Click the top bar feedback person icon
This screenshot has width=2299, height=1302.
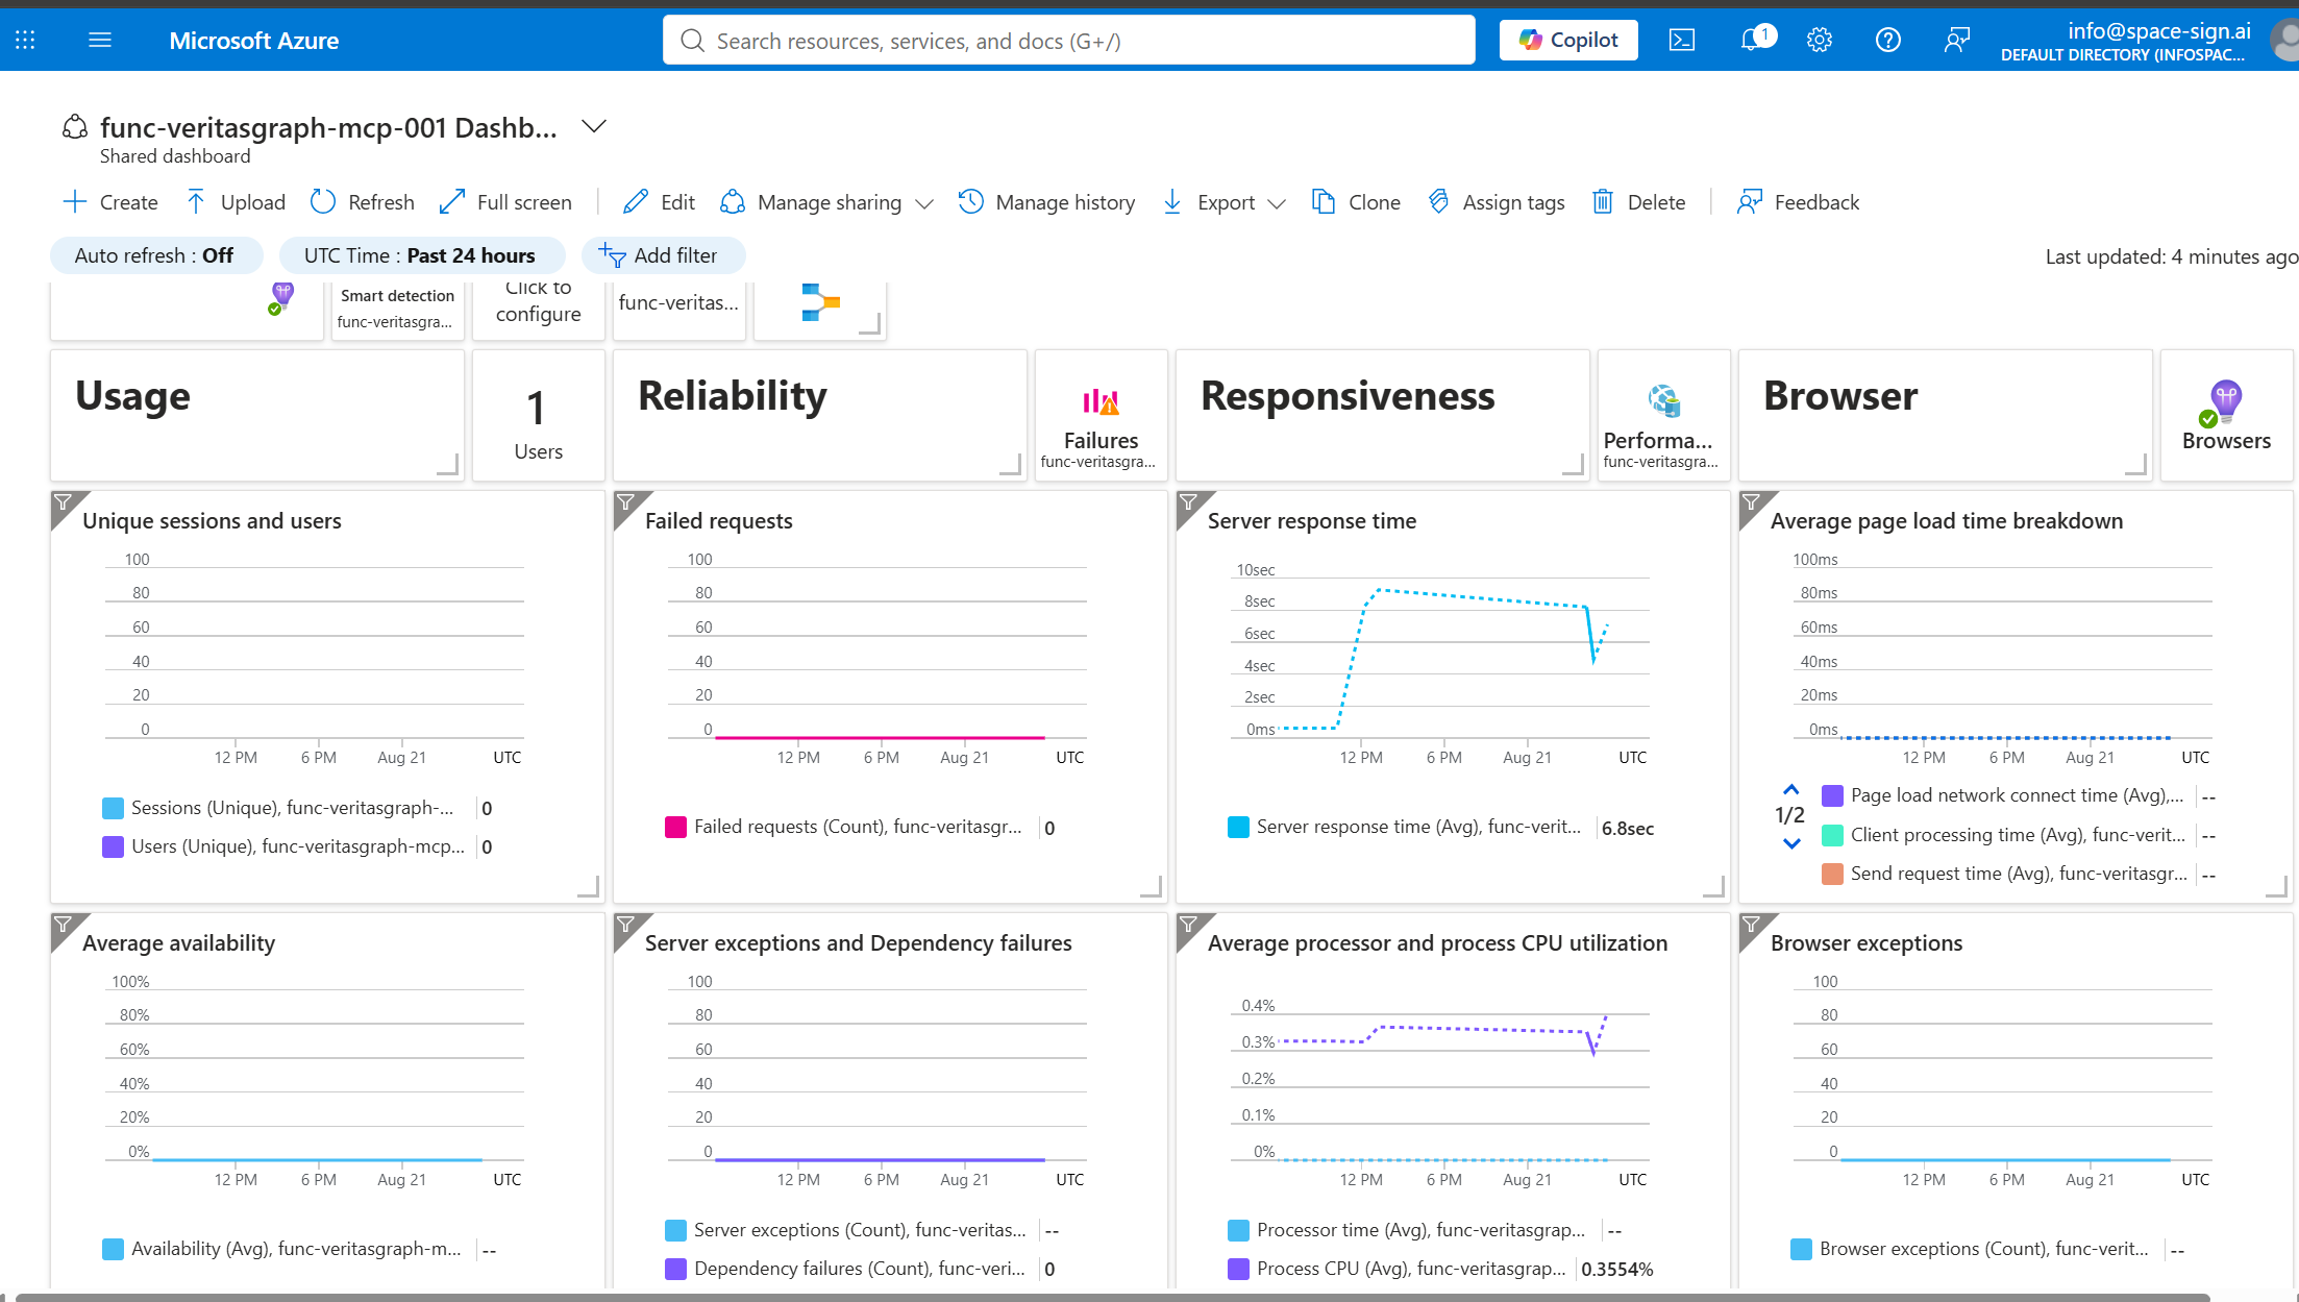point(1956,40)
